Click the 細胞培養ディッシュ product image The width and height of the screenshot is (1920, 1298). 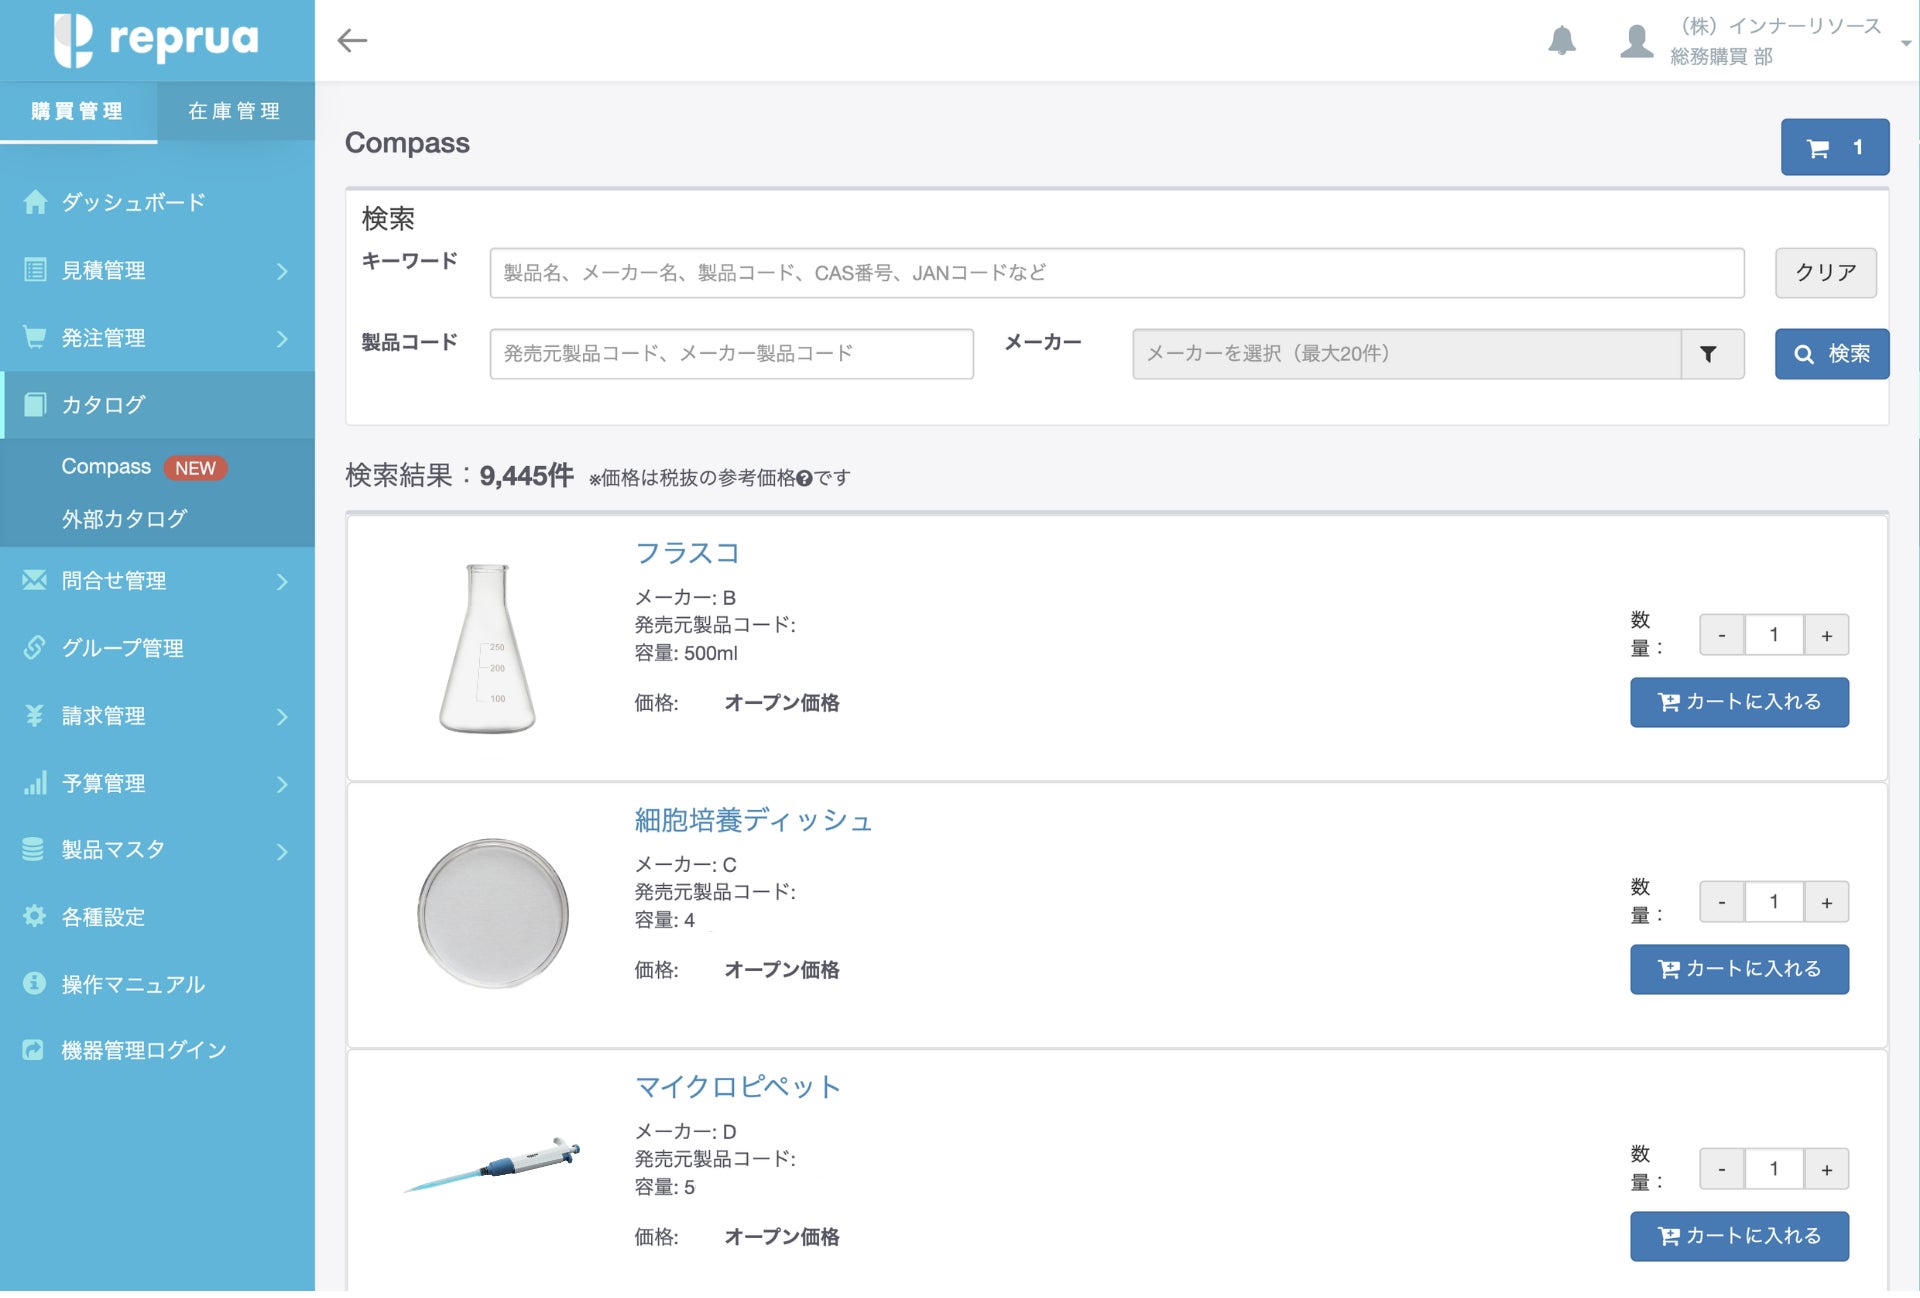coord(493,913)
